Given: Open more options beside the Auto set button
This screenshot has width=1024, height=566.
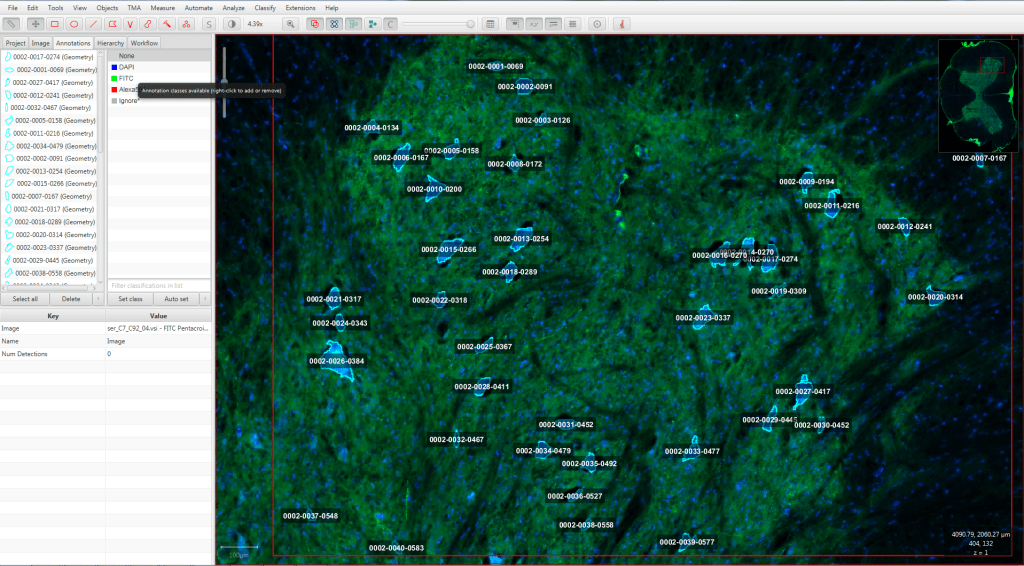Looking at the screenshot, I should pyautogui.click(x=203, y=299).
